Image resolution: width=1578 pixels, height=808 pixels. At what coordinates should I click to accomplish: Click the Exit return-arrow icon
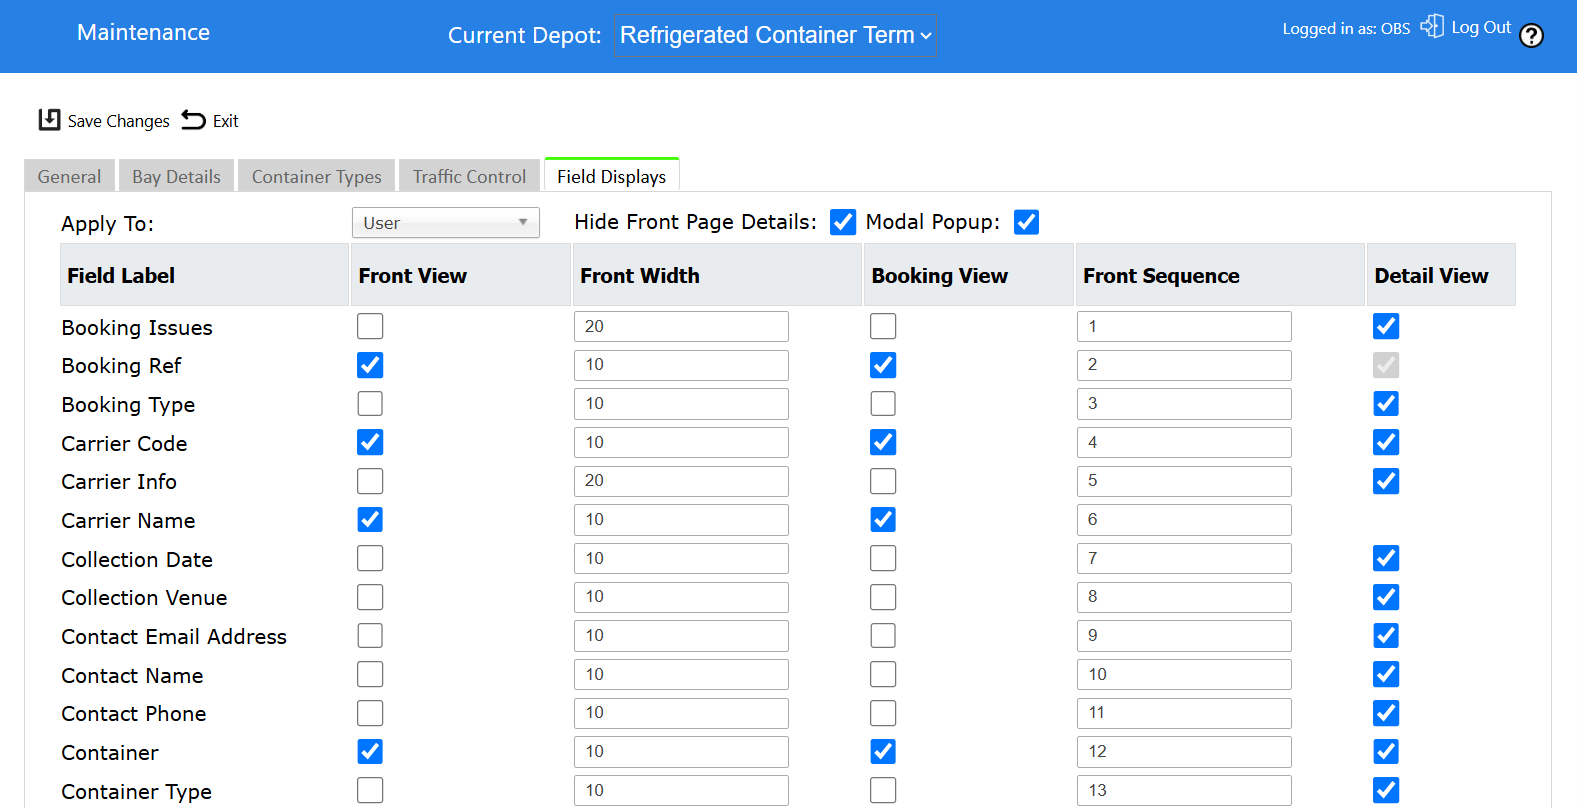[x=194, y=120]
